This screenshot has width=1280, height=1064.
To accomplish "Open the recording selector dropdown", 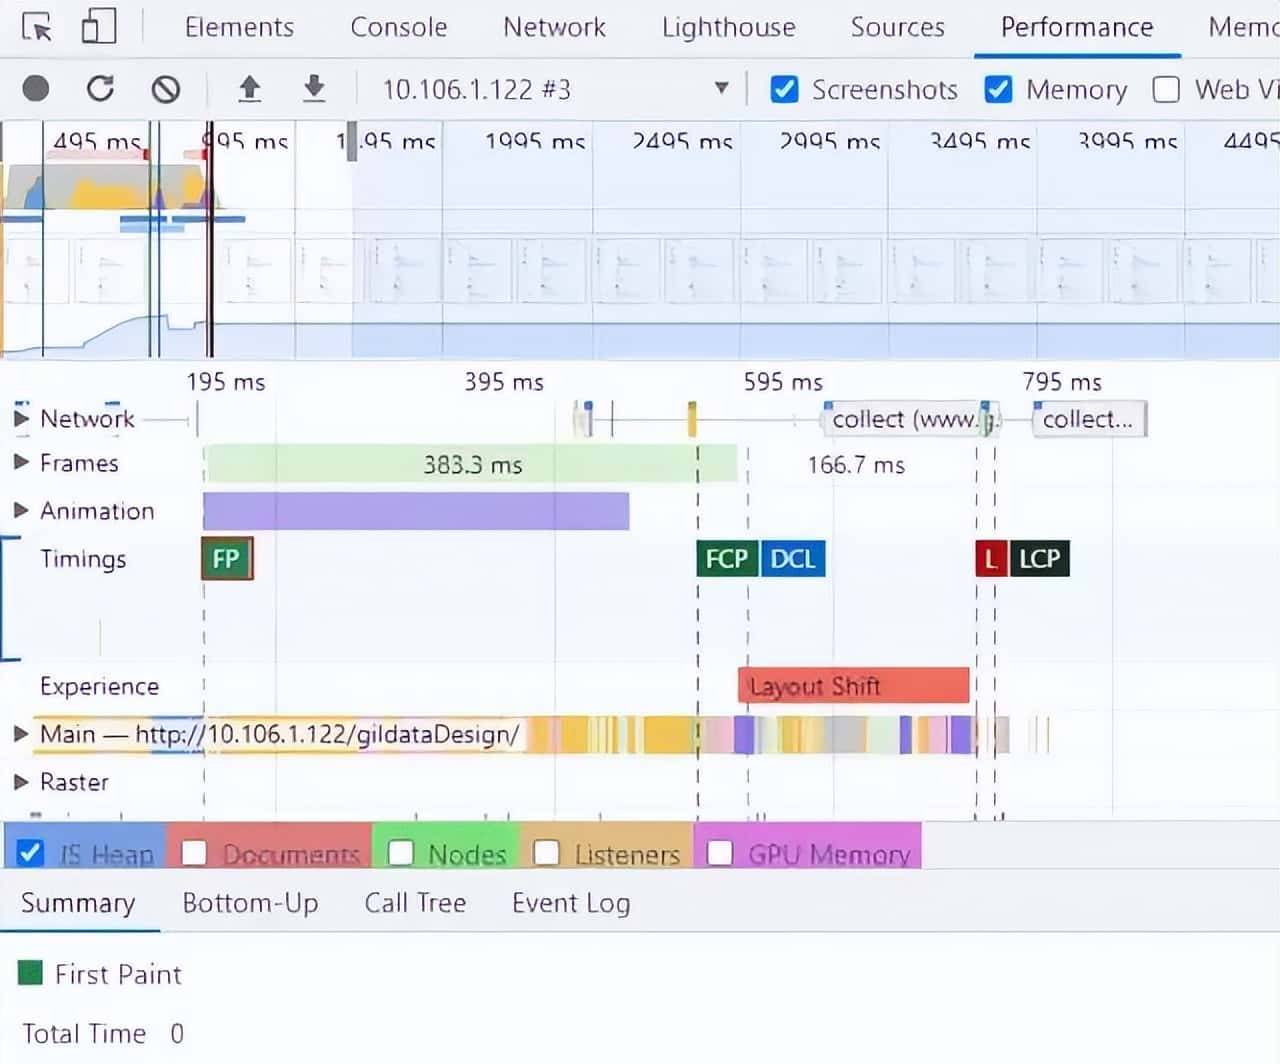I will point(721,89).
